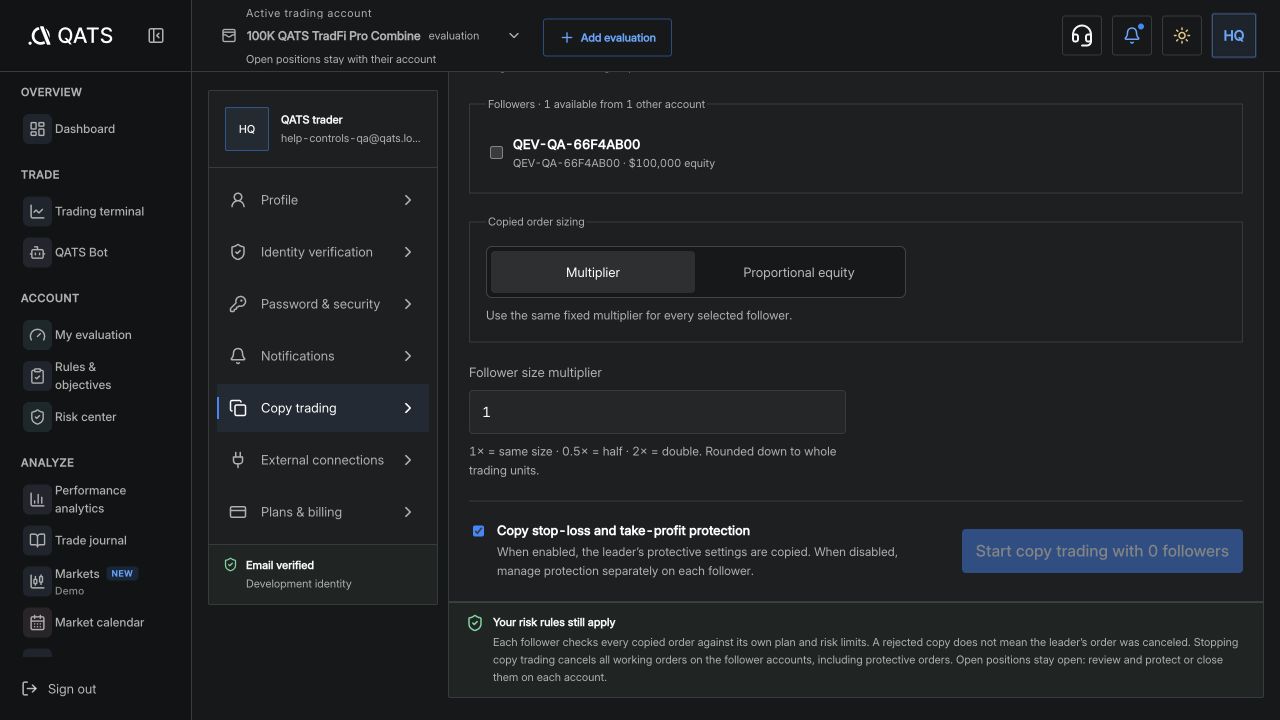This screenshot has height=720, width=1280.
Task: Click the Markets candlestick icon
Action: coord(37,581)
